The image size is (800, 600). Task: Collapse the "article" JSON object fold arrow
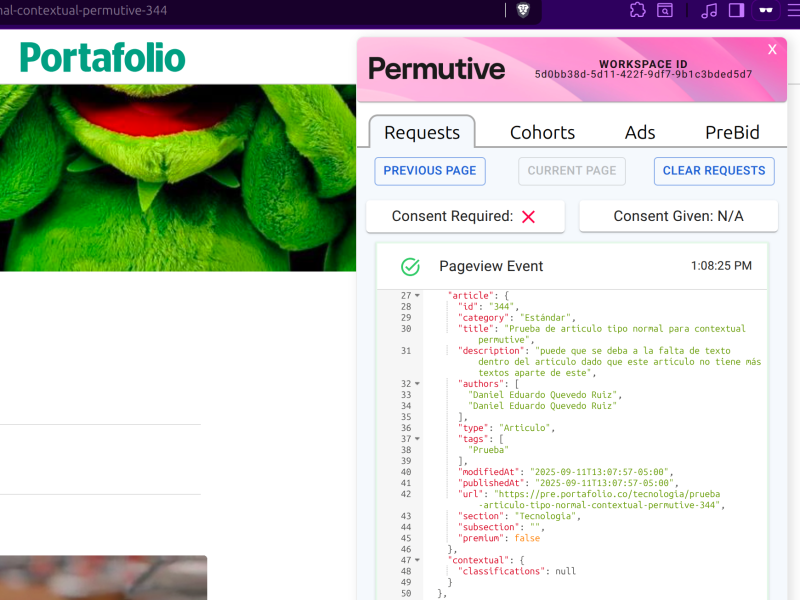(x=418, y=296)
